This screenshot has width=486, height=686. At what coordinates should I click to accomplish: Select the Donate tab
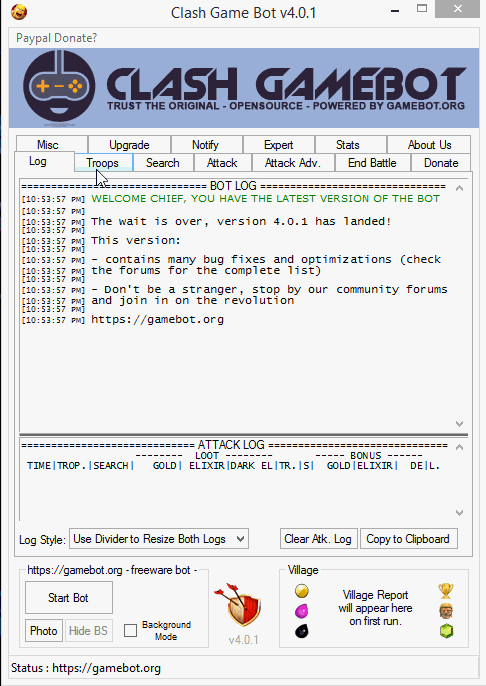441,163
